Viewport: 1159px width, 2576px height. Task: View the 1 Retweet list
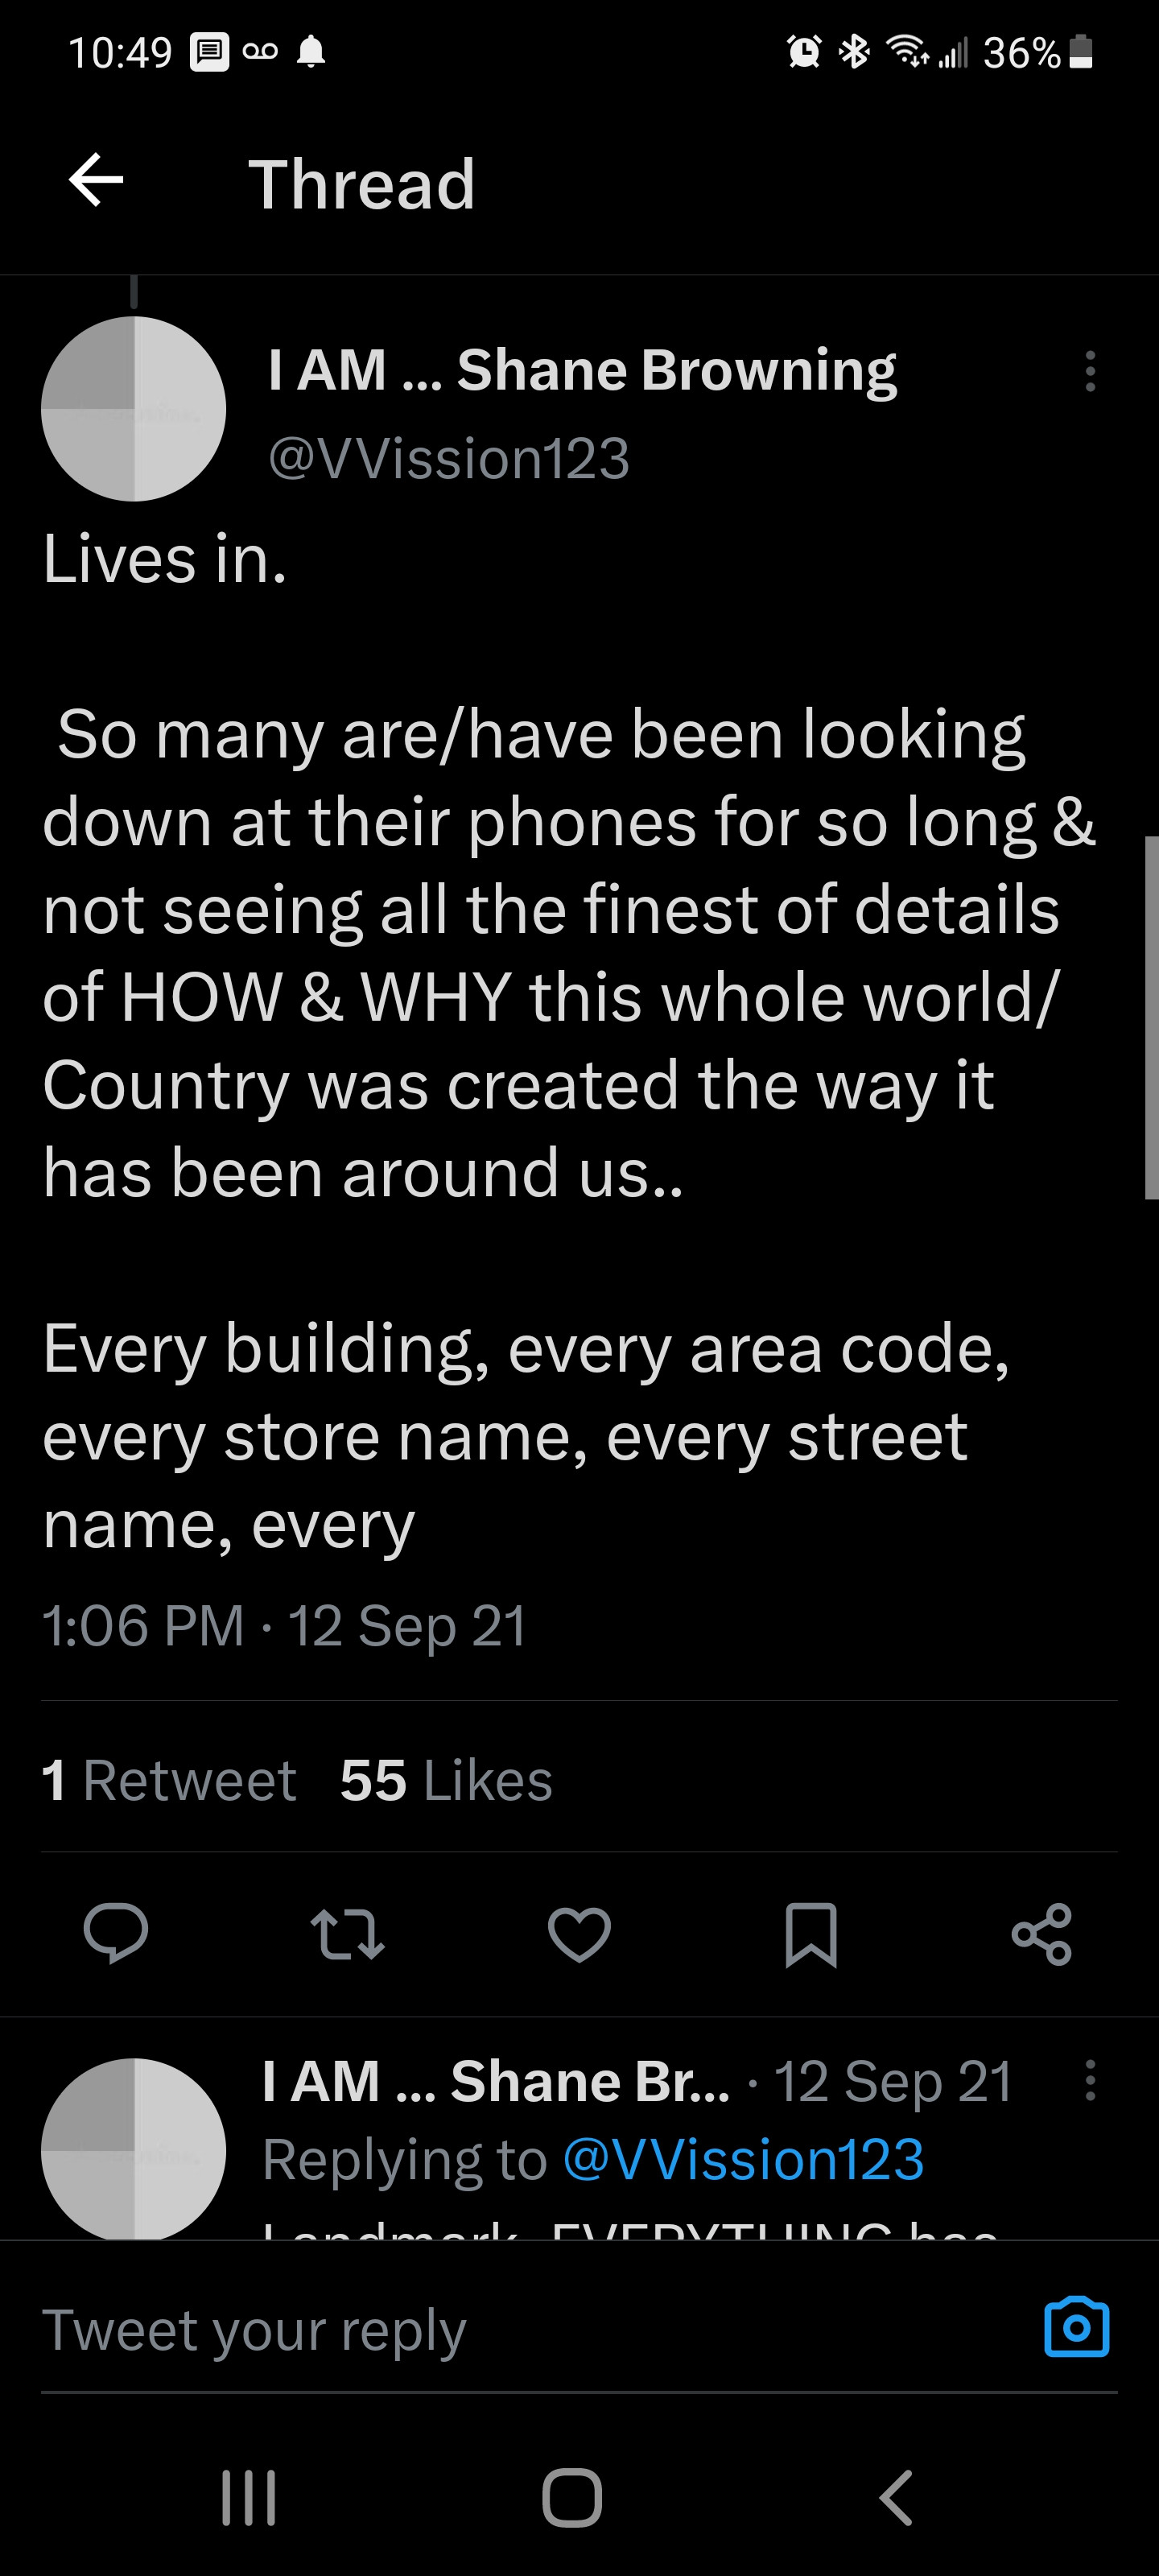tap(169, 1779)
